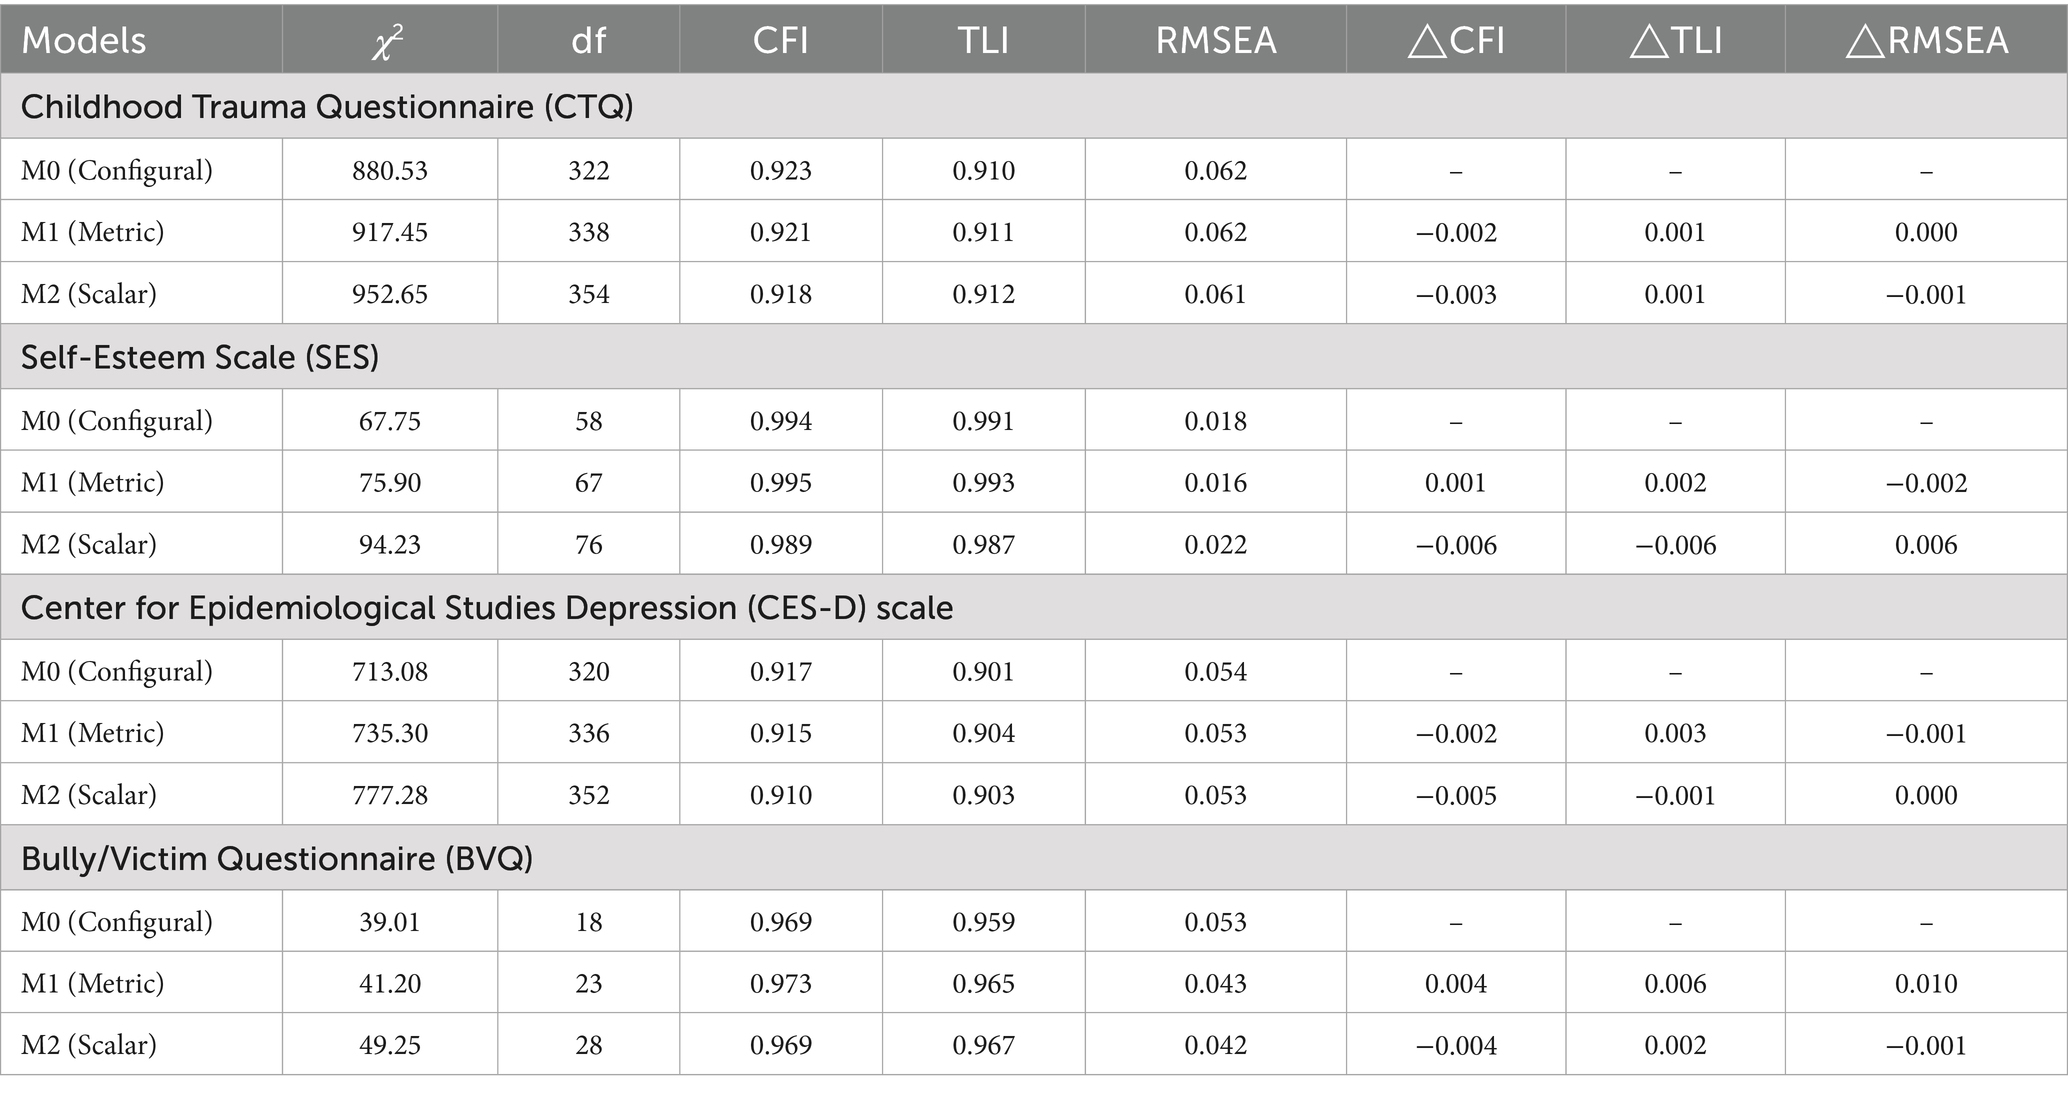Click the RMSEA value 0.042
Viewport: 2068px width, 1093px height.
coord(1215,1046)
